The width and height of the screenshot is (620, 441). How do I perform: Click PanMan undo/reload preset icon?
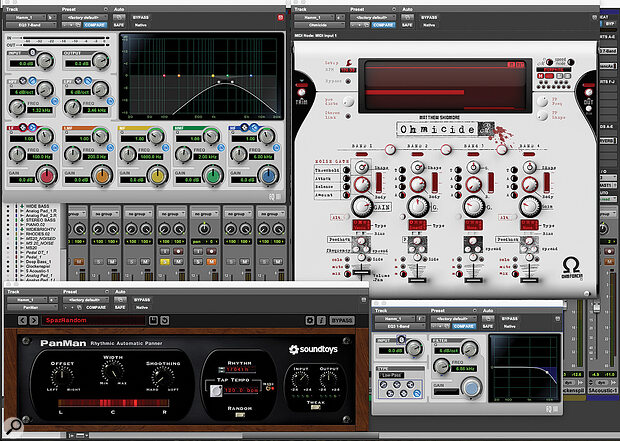[164, 320]
